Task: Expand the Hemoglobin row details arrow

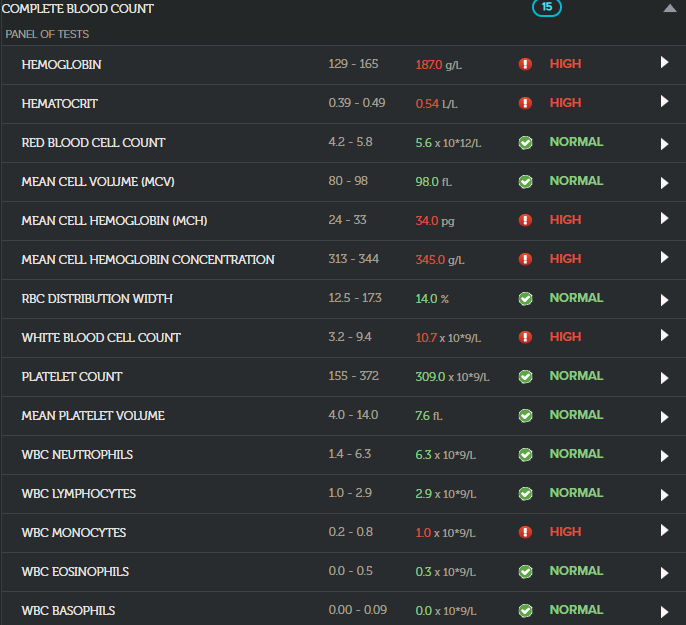Action: (x=664, y=63)
